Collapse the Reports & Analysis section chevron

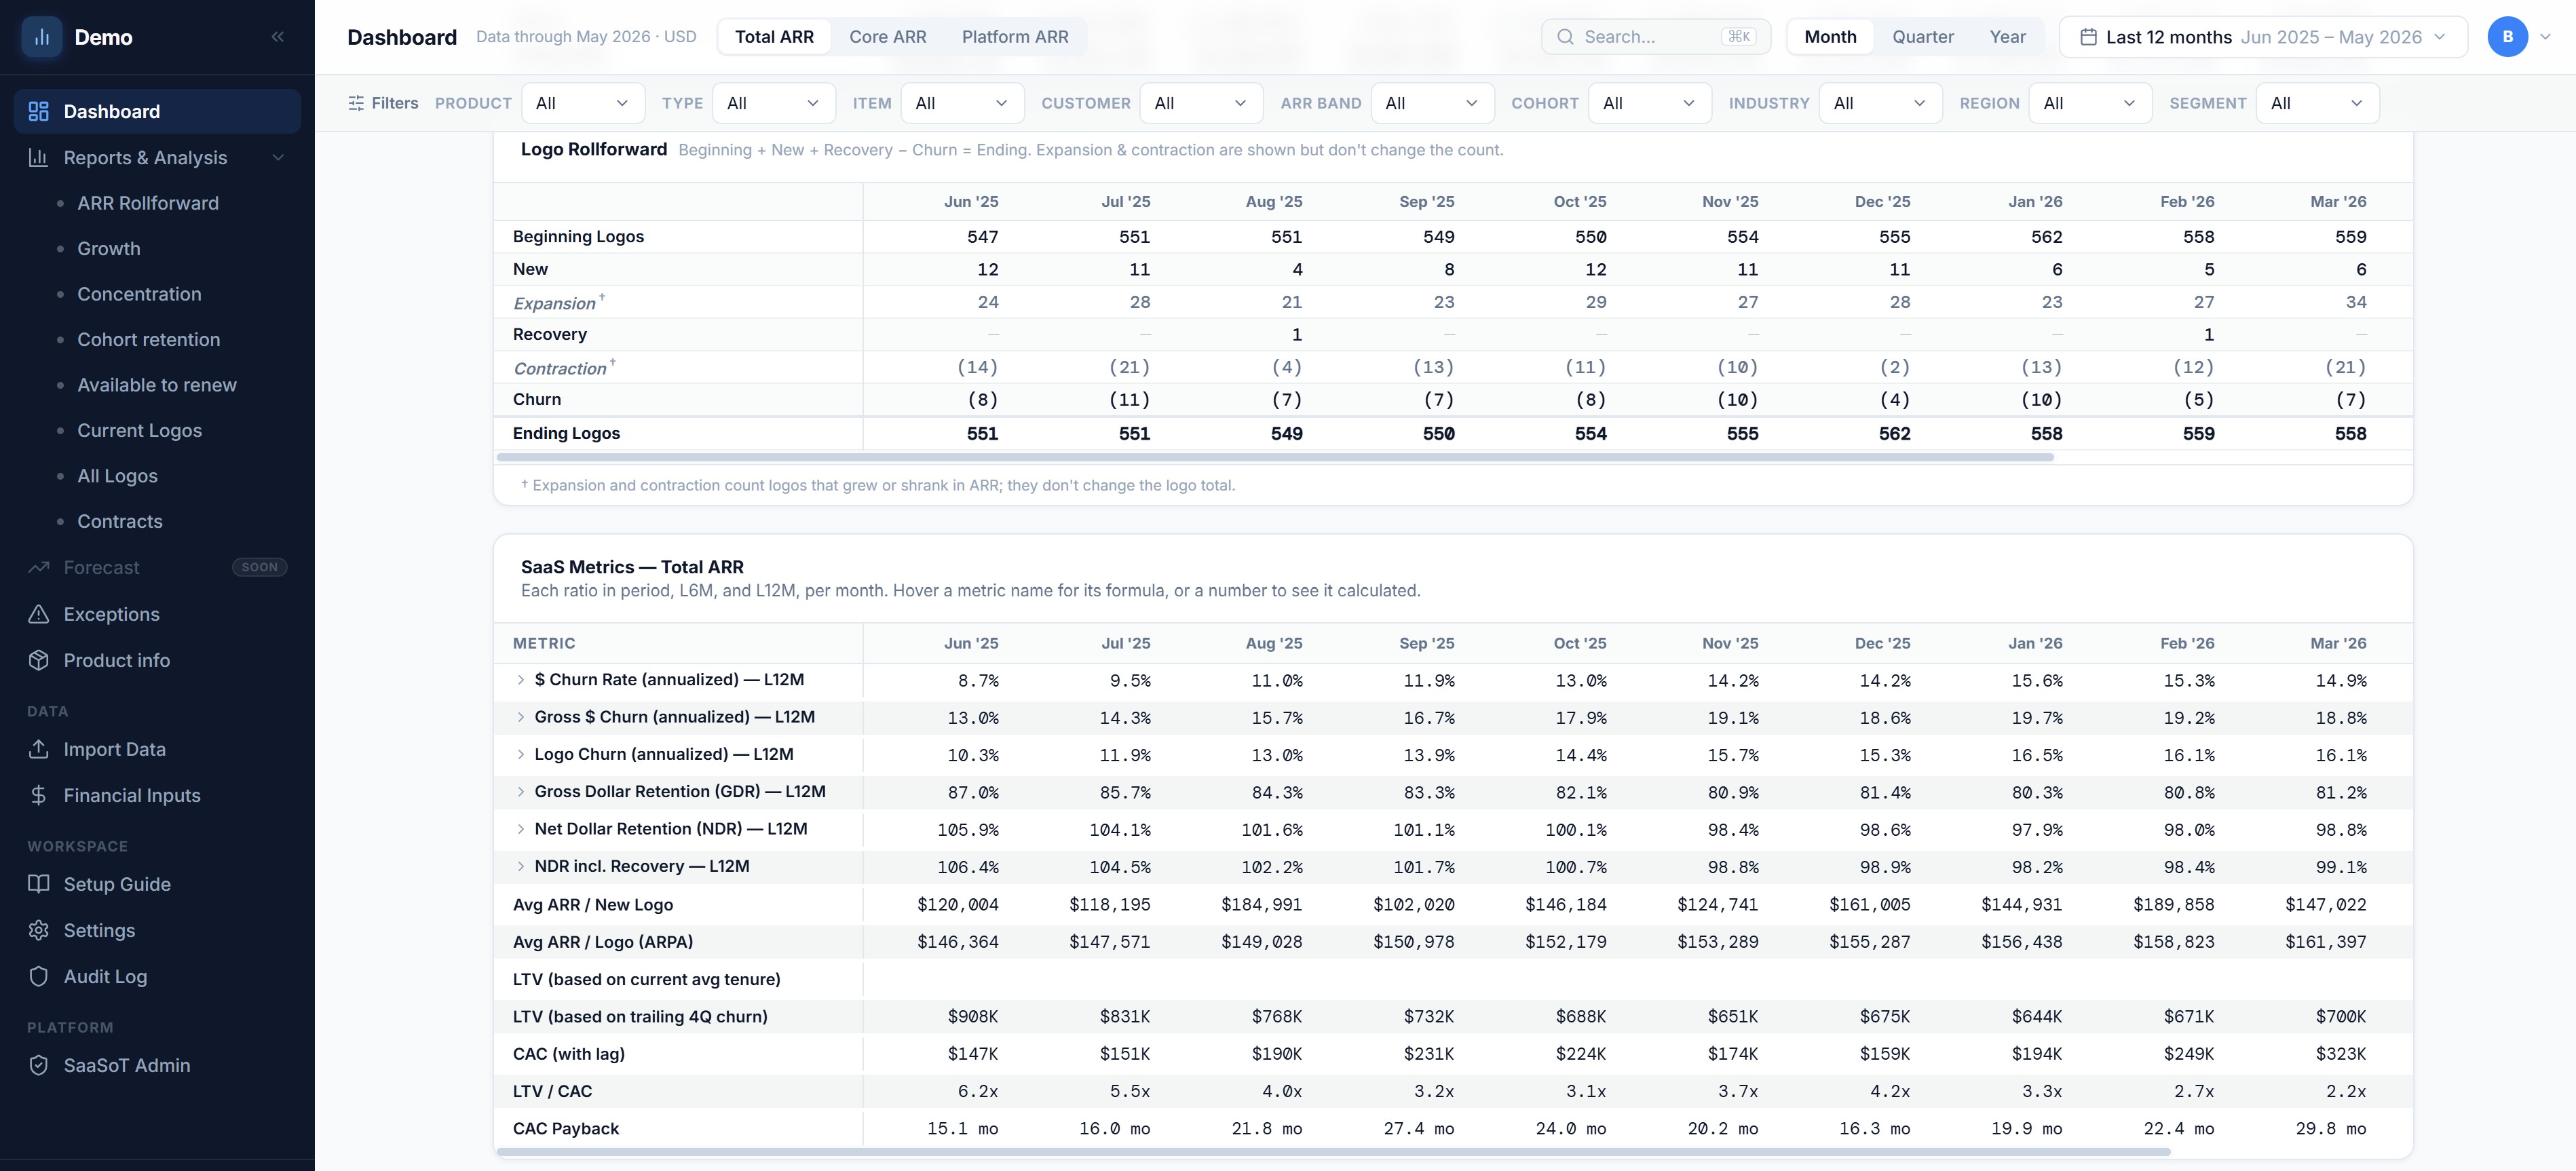click(x=278, y=157)
